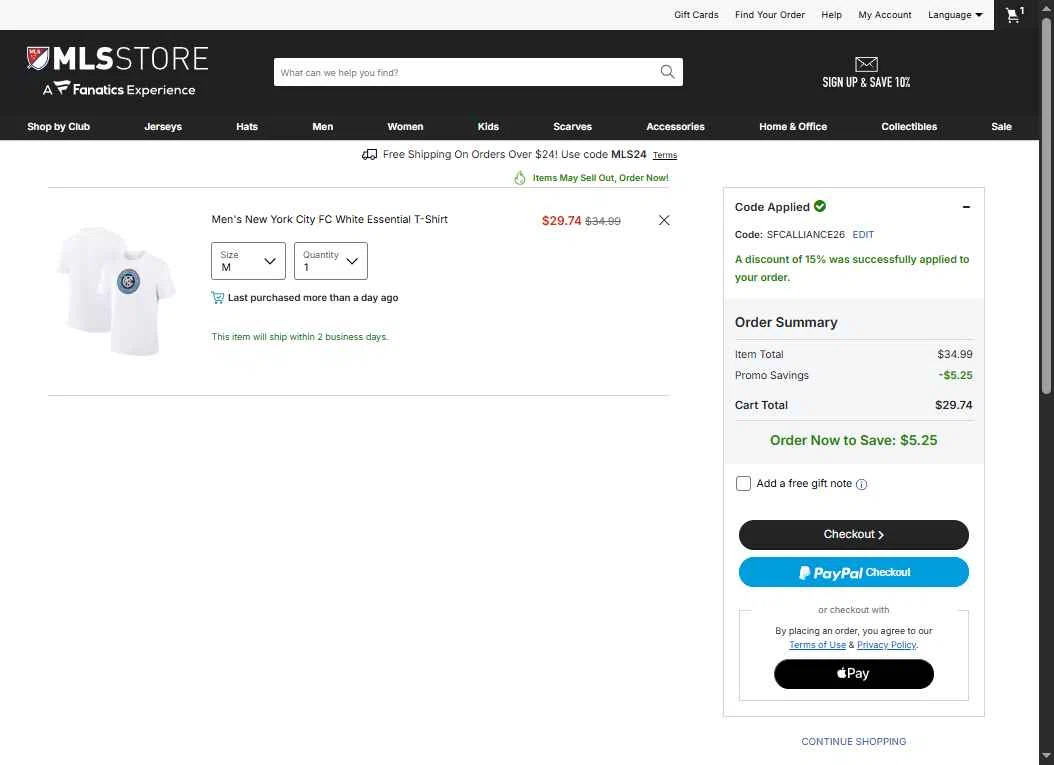Open the Find Your Order link
The width and height of the screenshot is (1054, 765).
pos(770,15)
